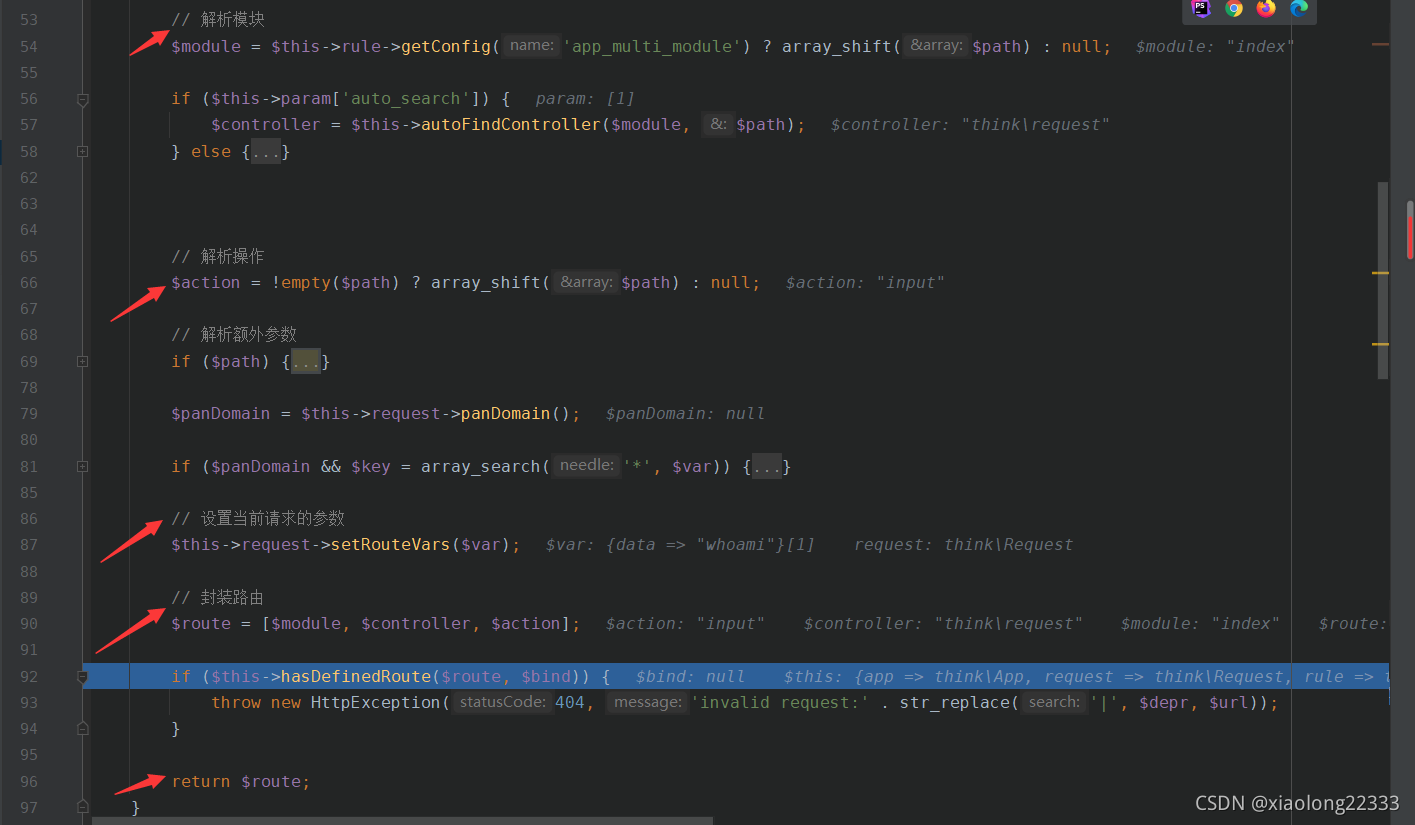Click line number 66 in the gutter
The height and width of the screenshot is (825, 1415).
(28, 282)
